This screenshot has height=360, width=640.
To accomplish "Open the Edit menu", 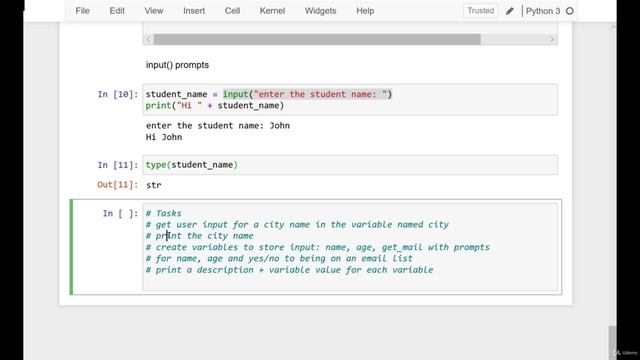I will [117, 11].
